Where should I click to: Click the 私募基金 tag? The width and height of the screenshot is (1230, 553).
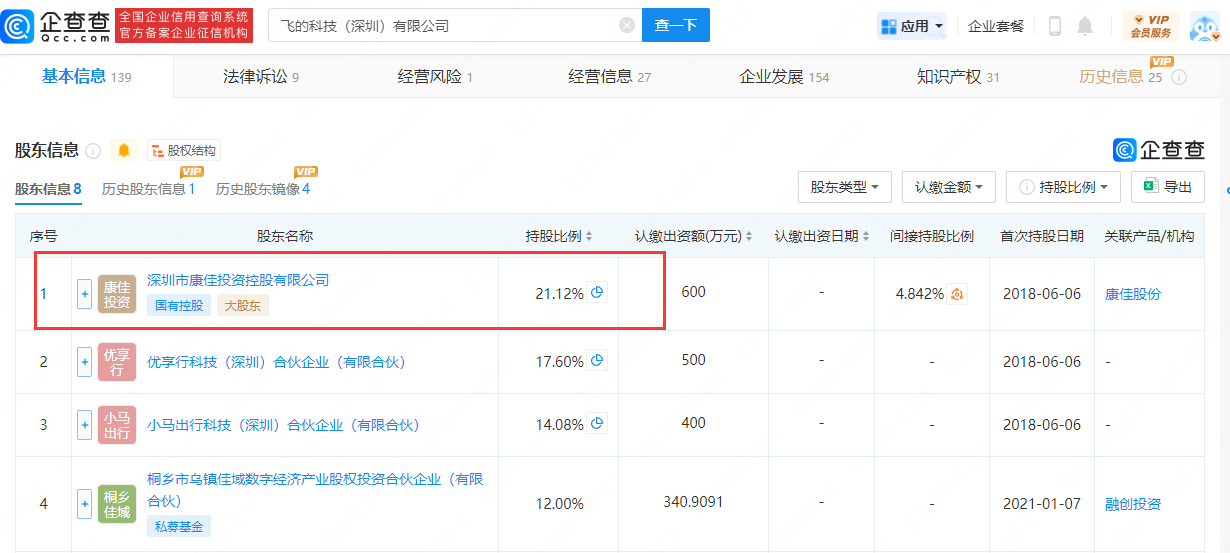coord(179,526)
